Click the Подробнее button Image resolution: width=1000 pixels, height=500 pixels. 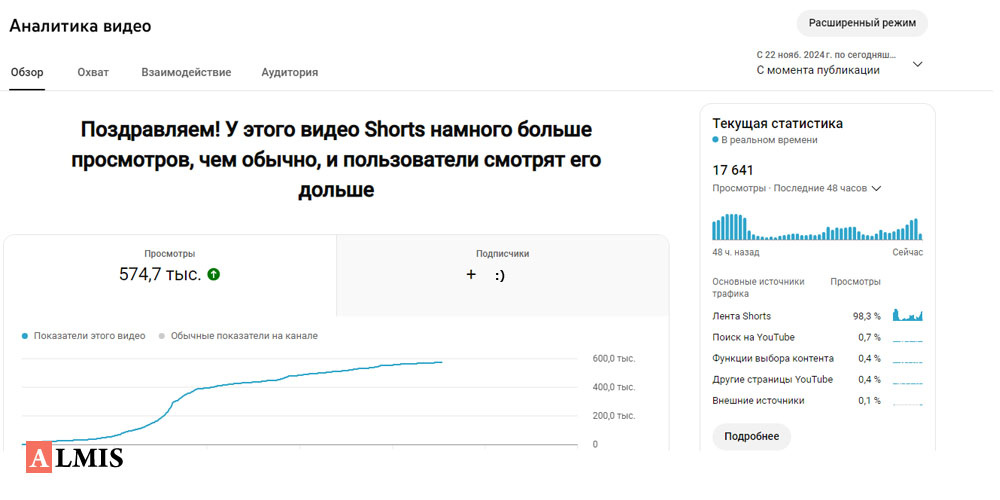[x=751, y=436]
